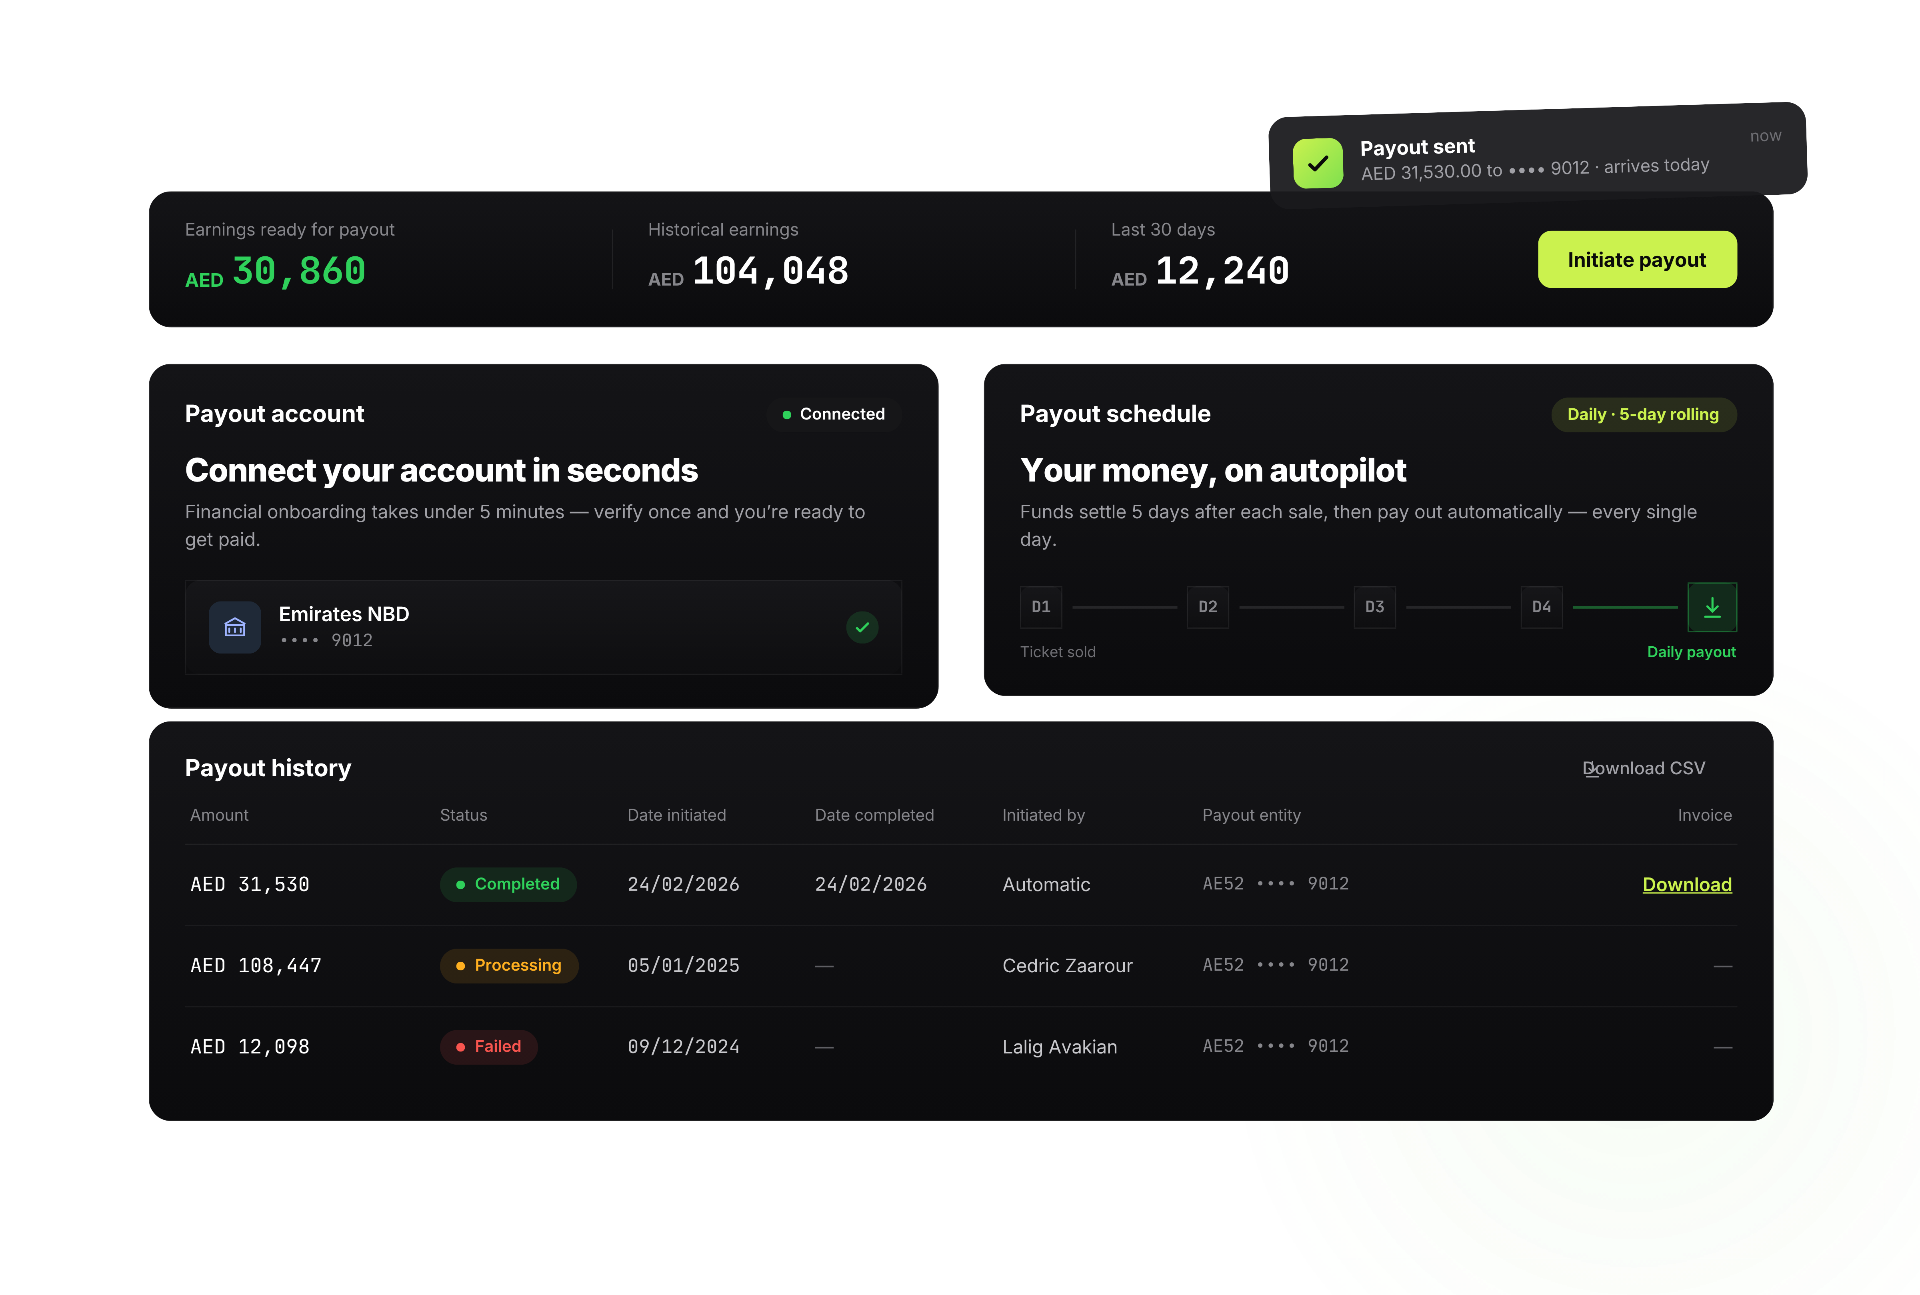
Task: Click the Daily payout label
Action: 1692,652
